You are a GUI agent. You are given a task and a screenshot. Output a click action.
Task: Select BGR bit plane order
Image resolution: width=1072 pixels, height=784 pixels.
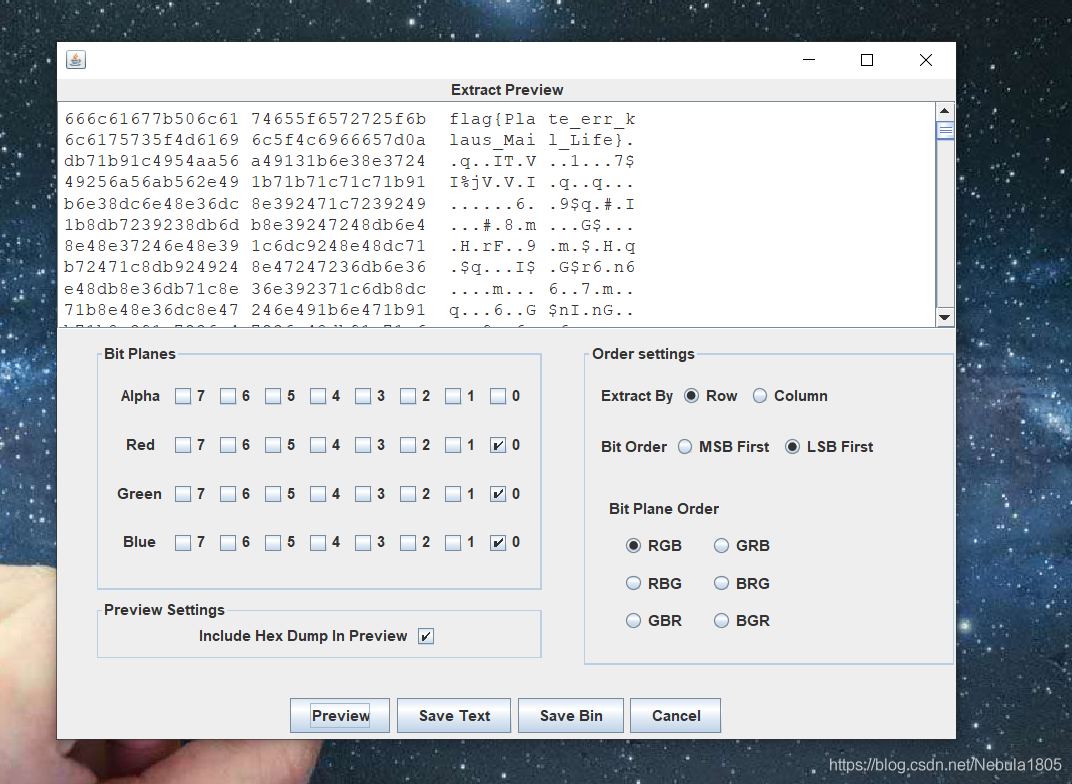(721, 621)
